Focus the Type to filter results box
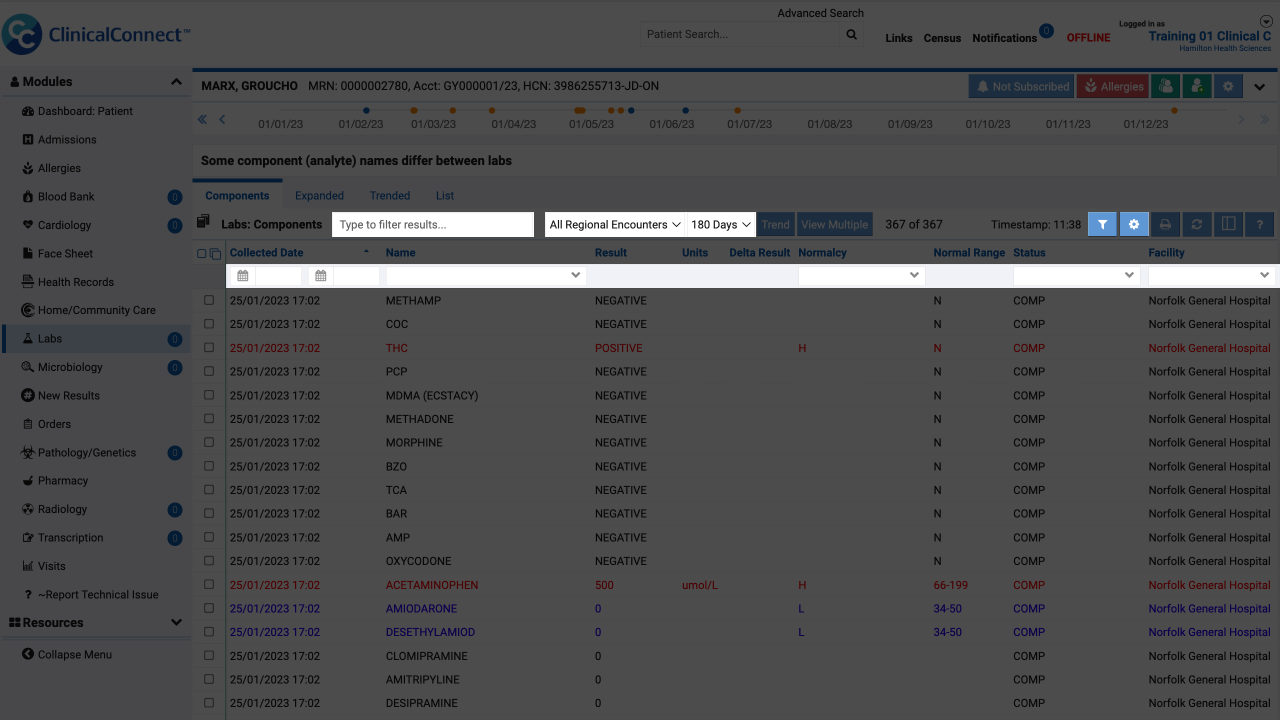Image resolution: width=1280 pixels, height=720 pixels. tap(433, 225)
